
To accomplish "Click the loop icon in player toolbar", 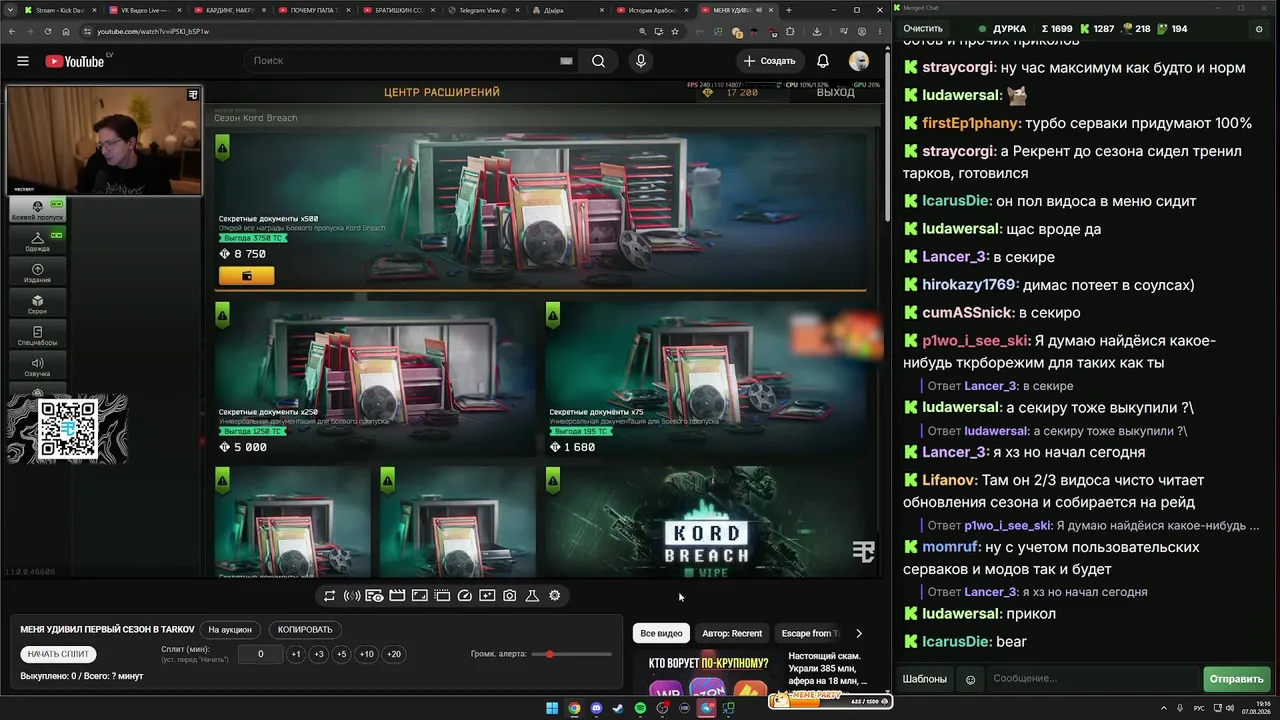I will [329, 596].
